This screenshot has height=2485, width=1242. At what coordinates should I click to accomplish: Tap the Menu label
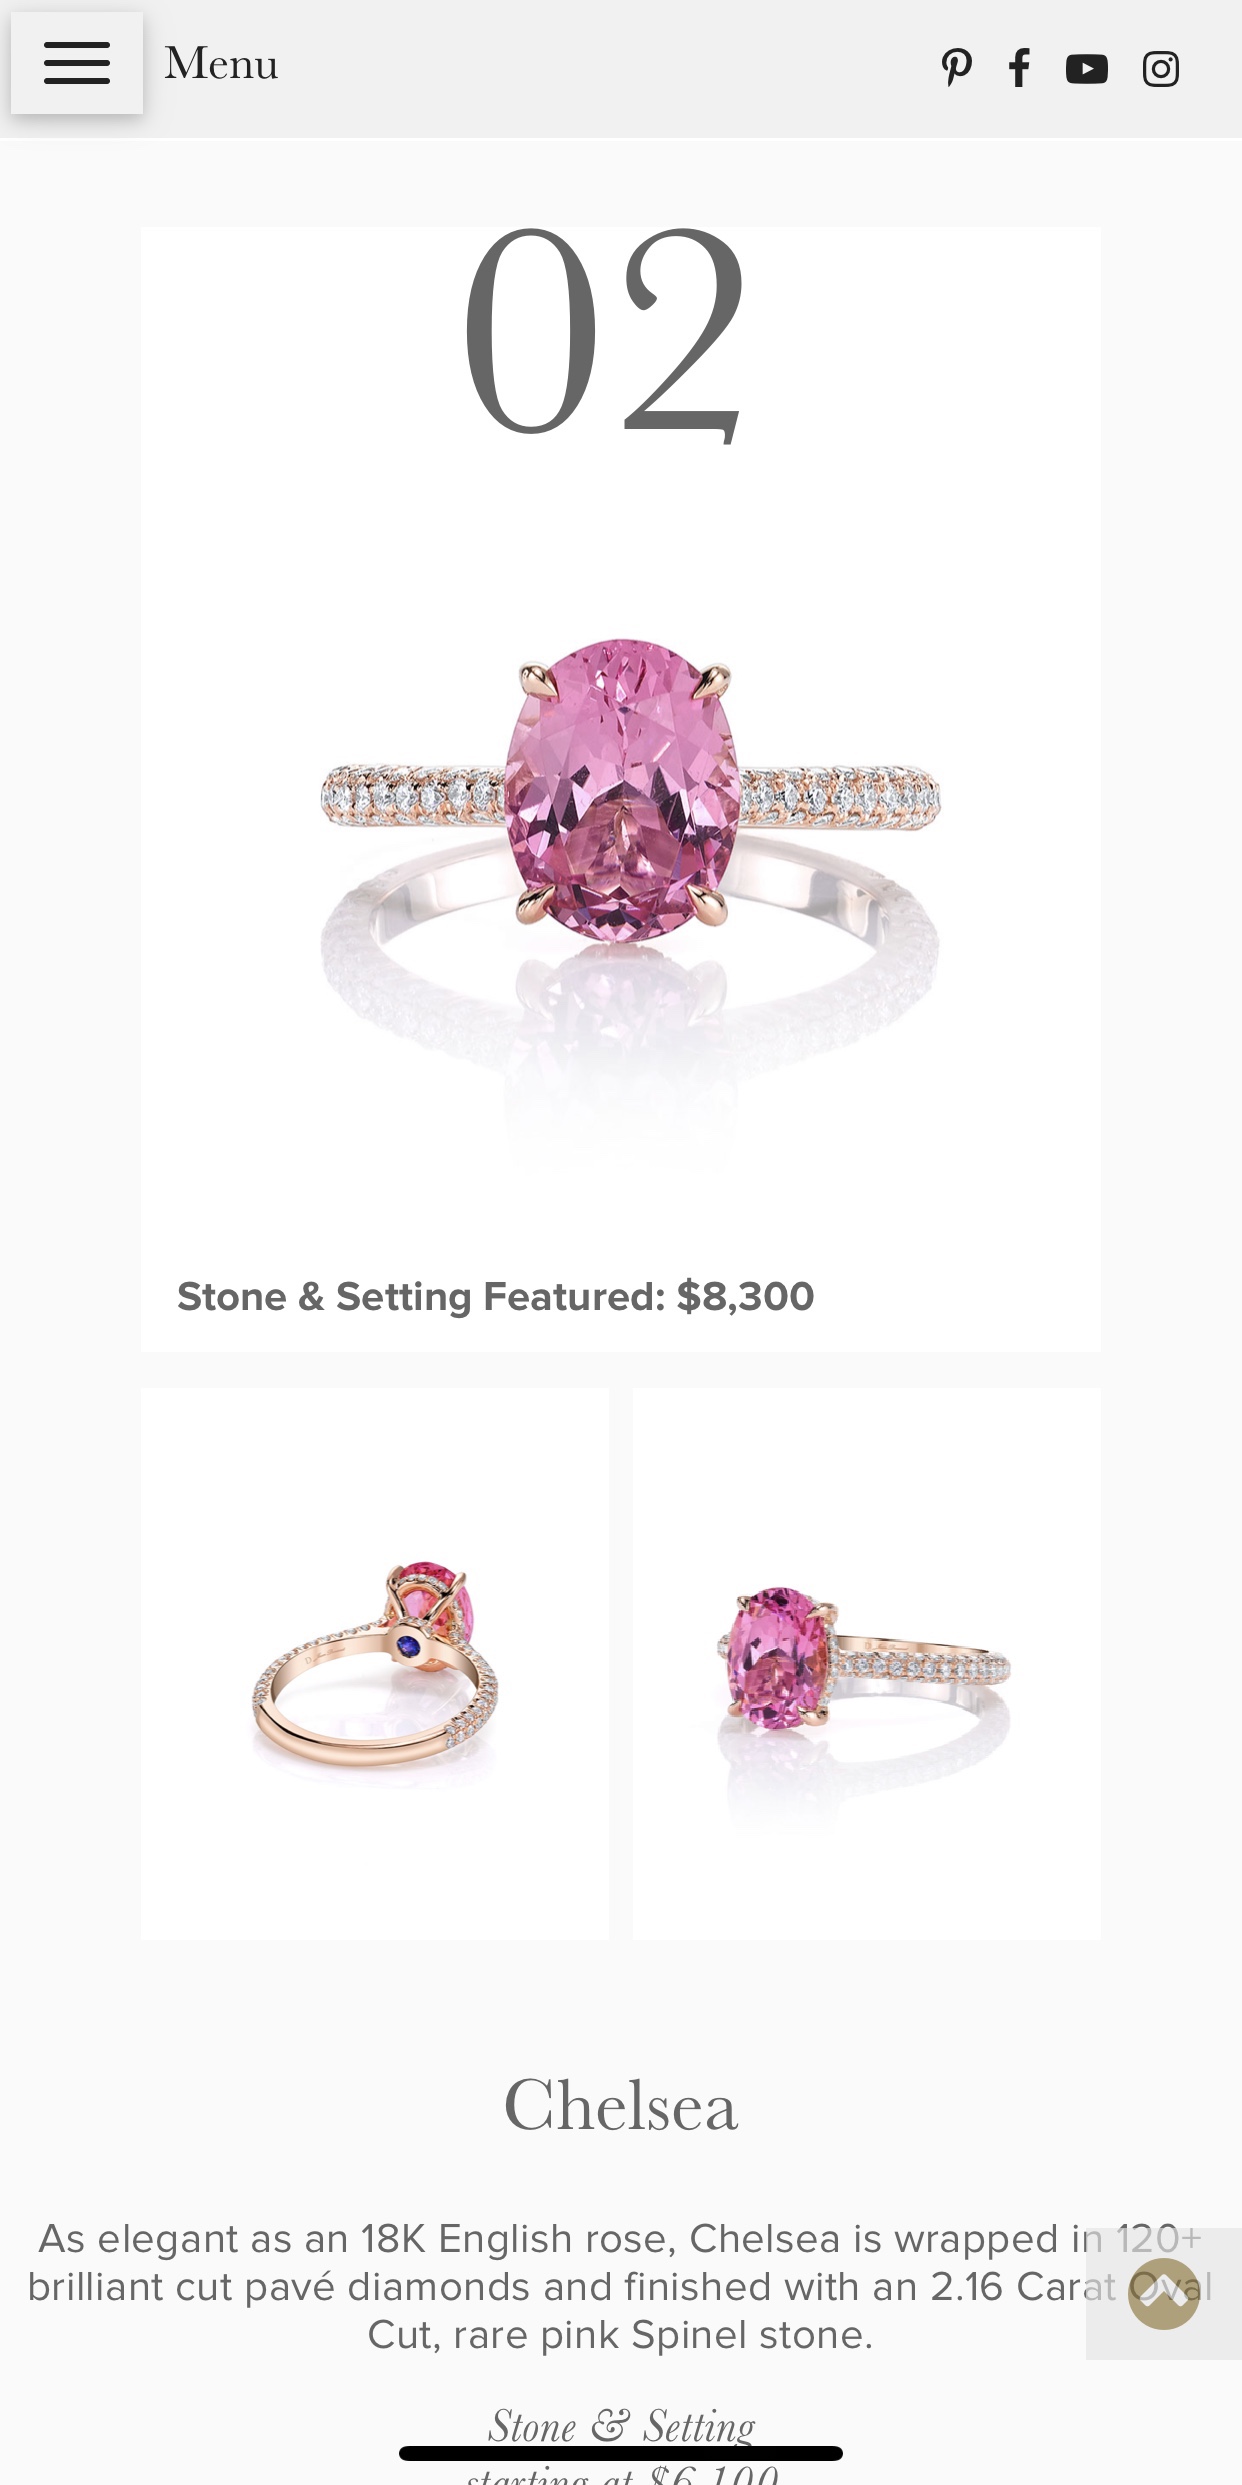[x=221, y=64]
